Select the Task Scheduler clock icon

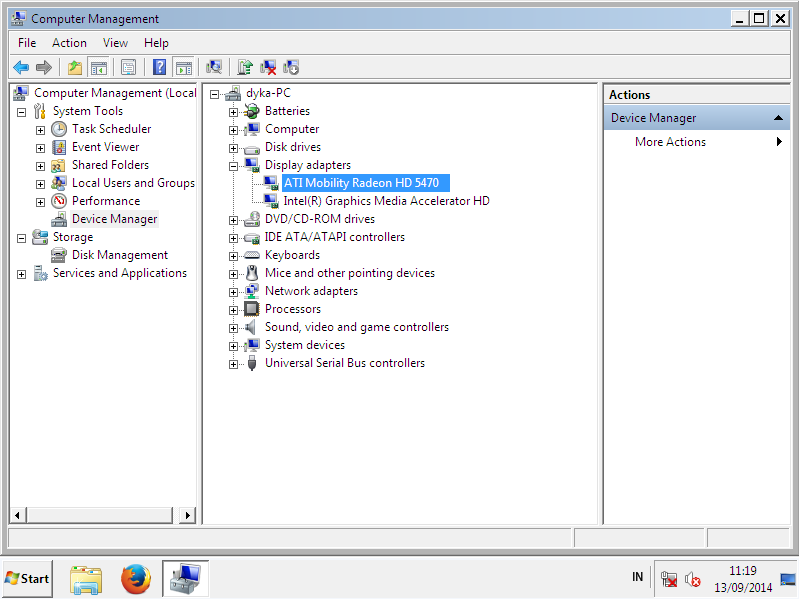point(59,129)
